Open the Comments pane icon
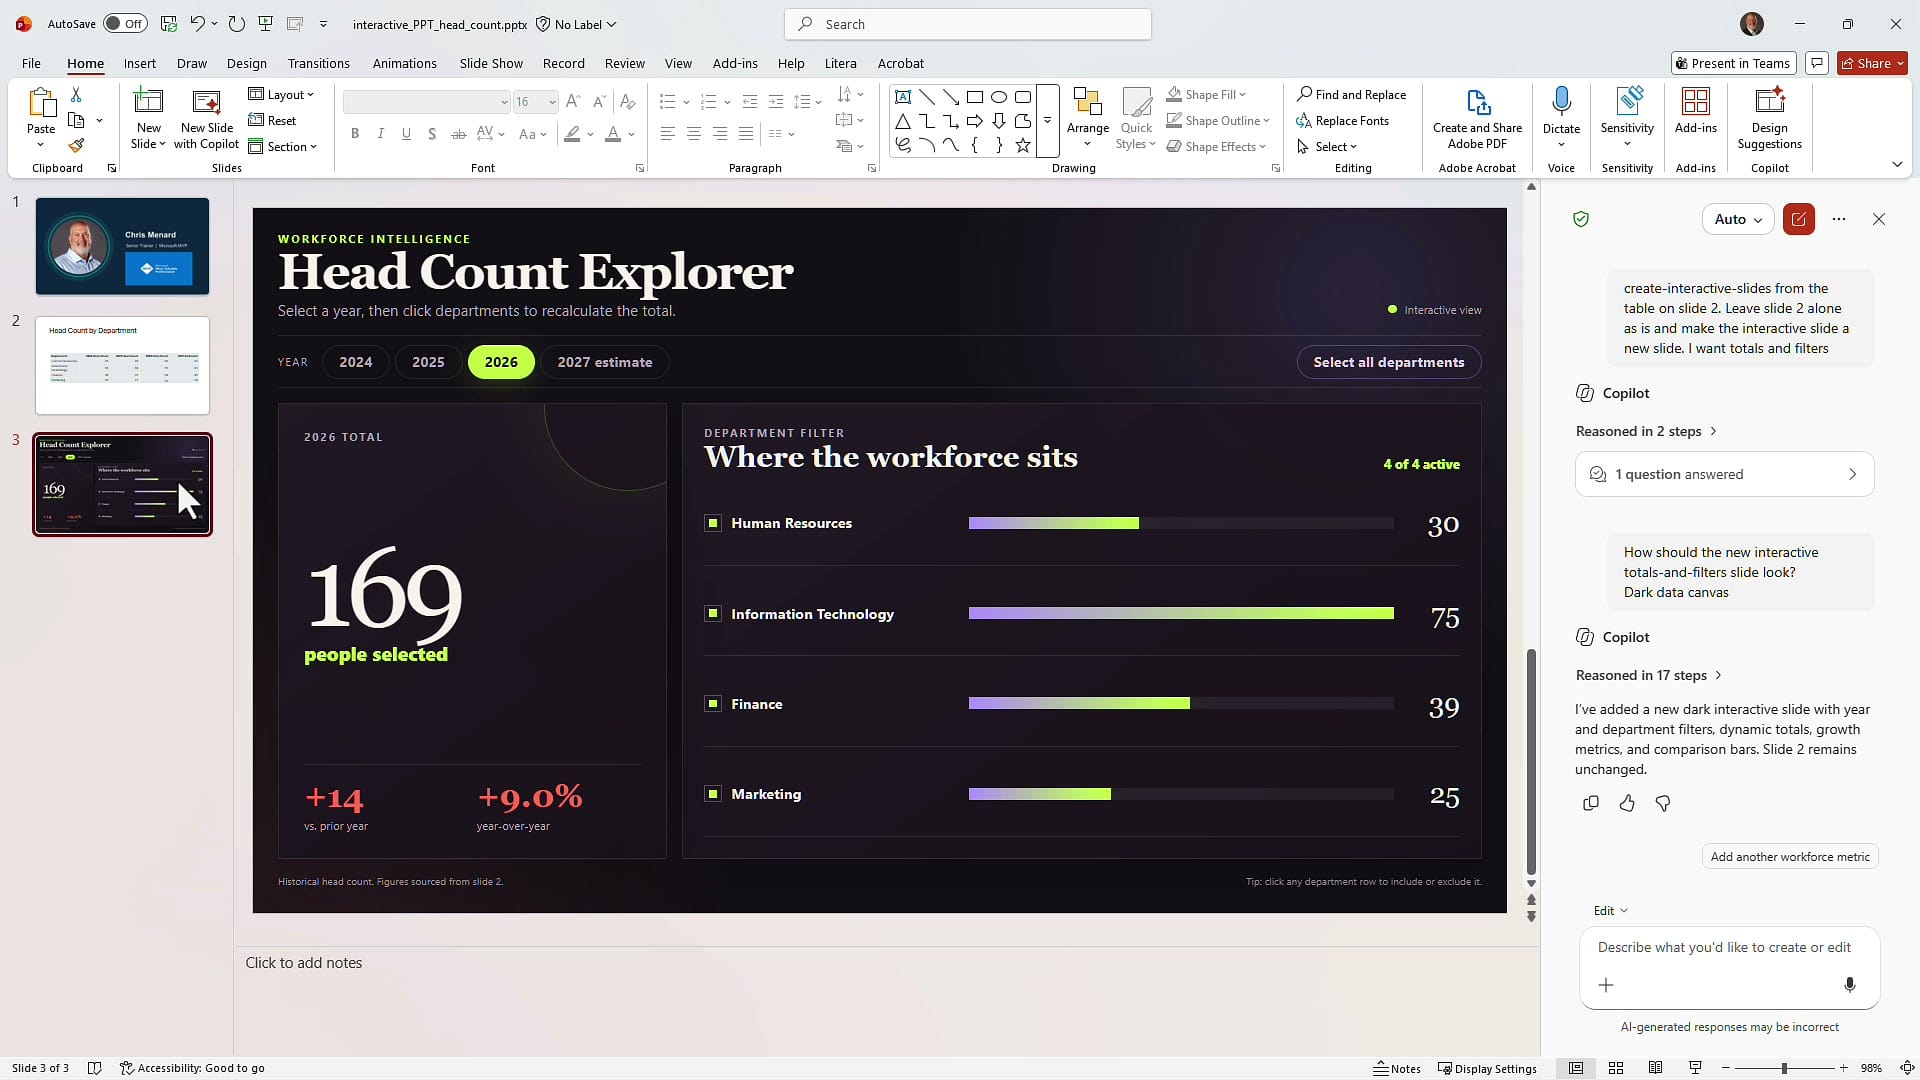Screen dimensions: 1920x1080 [1817, 63]
